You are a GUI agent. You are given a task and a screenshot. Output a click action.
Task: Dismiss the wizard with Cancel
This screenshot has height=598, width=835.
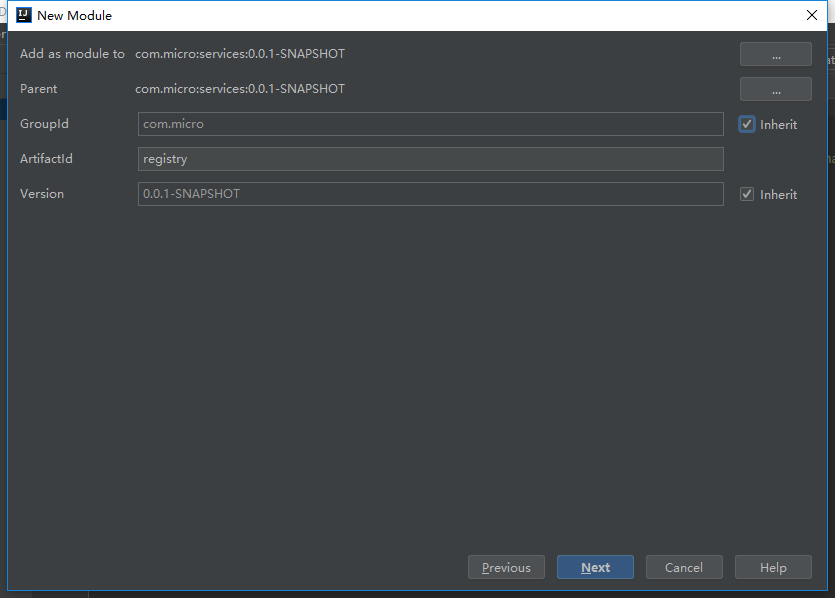pos(684,567)
